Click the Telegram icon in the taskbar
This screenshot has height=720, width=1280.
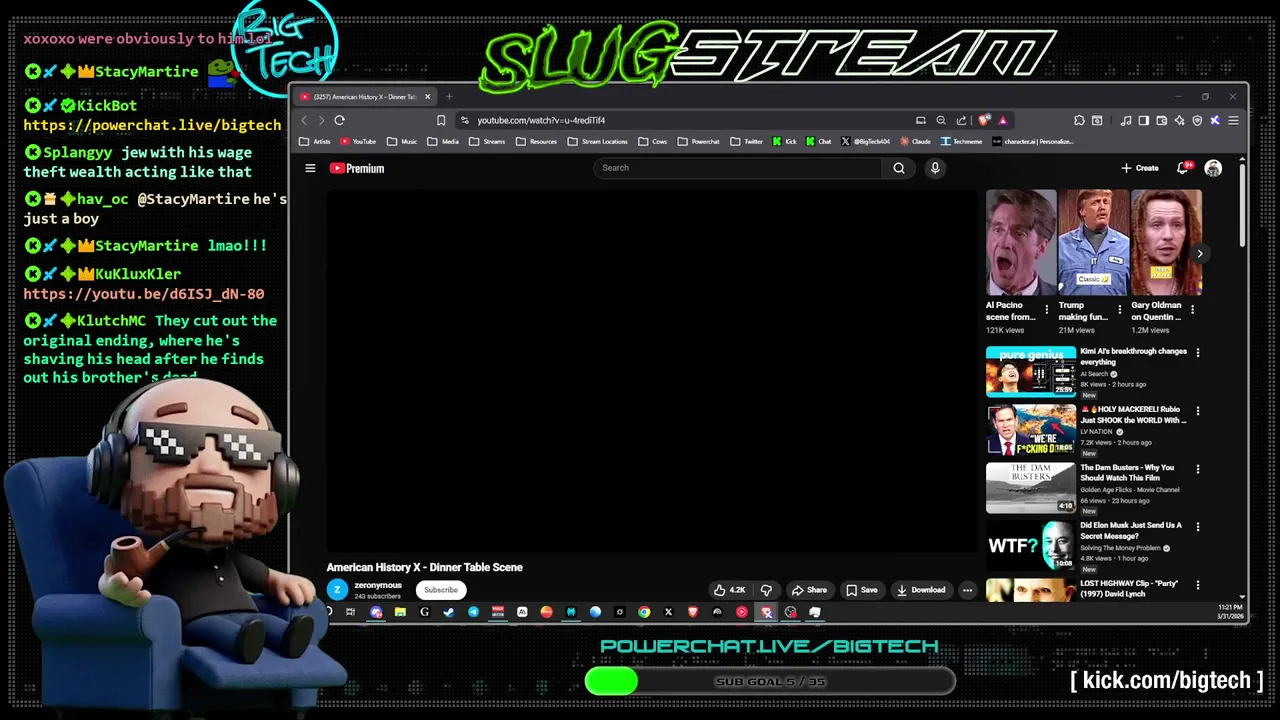point(473,612)
